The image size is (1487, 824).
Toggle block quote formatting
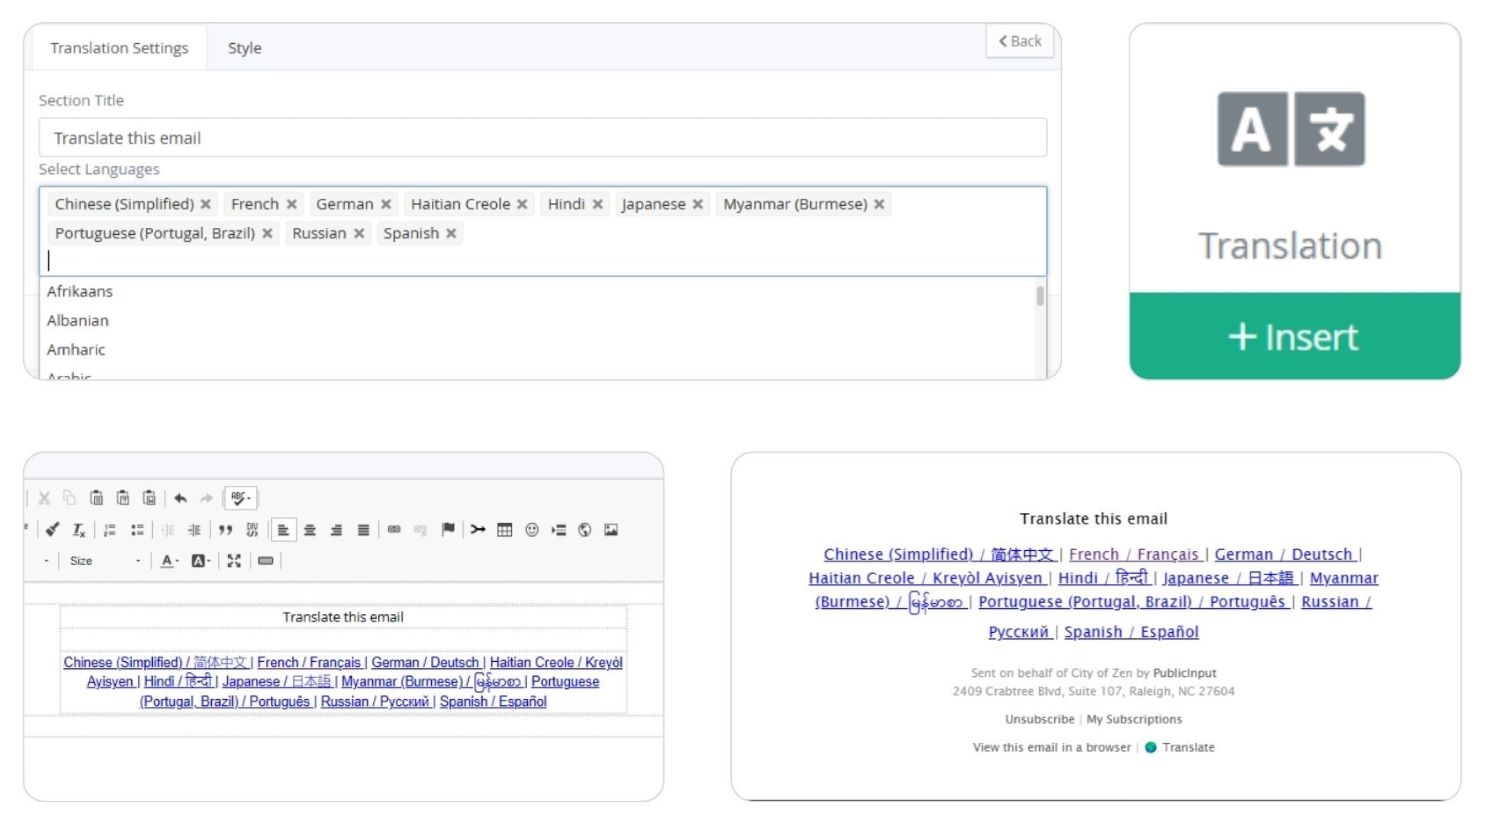225,530
